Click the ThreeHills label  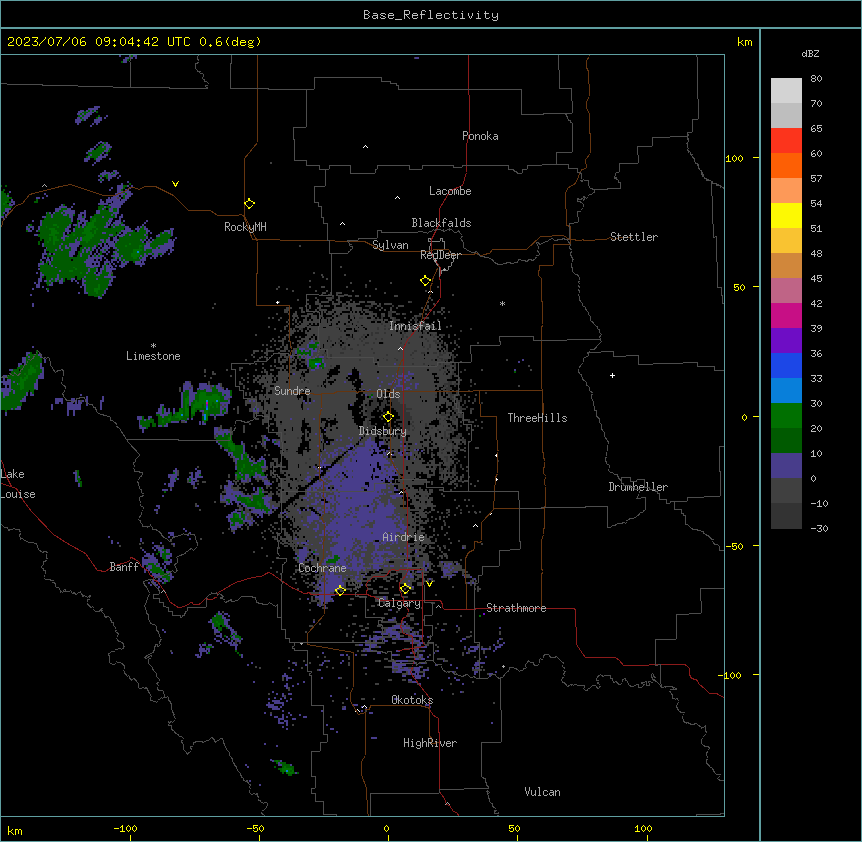pyautogui.click(x=537, y=418)
